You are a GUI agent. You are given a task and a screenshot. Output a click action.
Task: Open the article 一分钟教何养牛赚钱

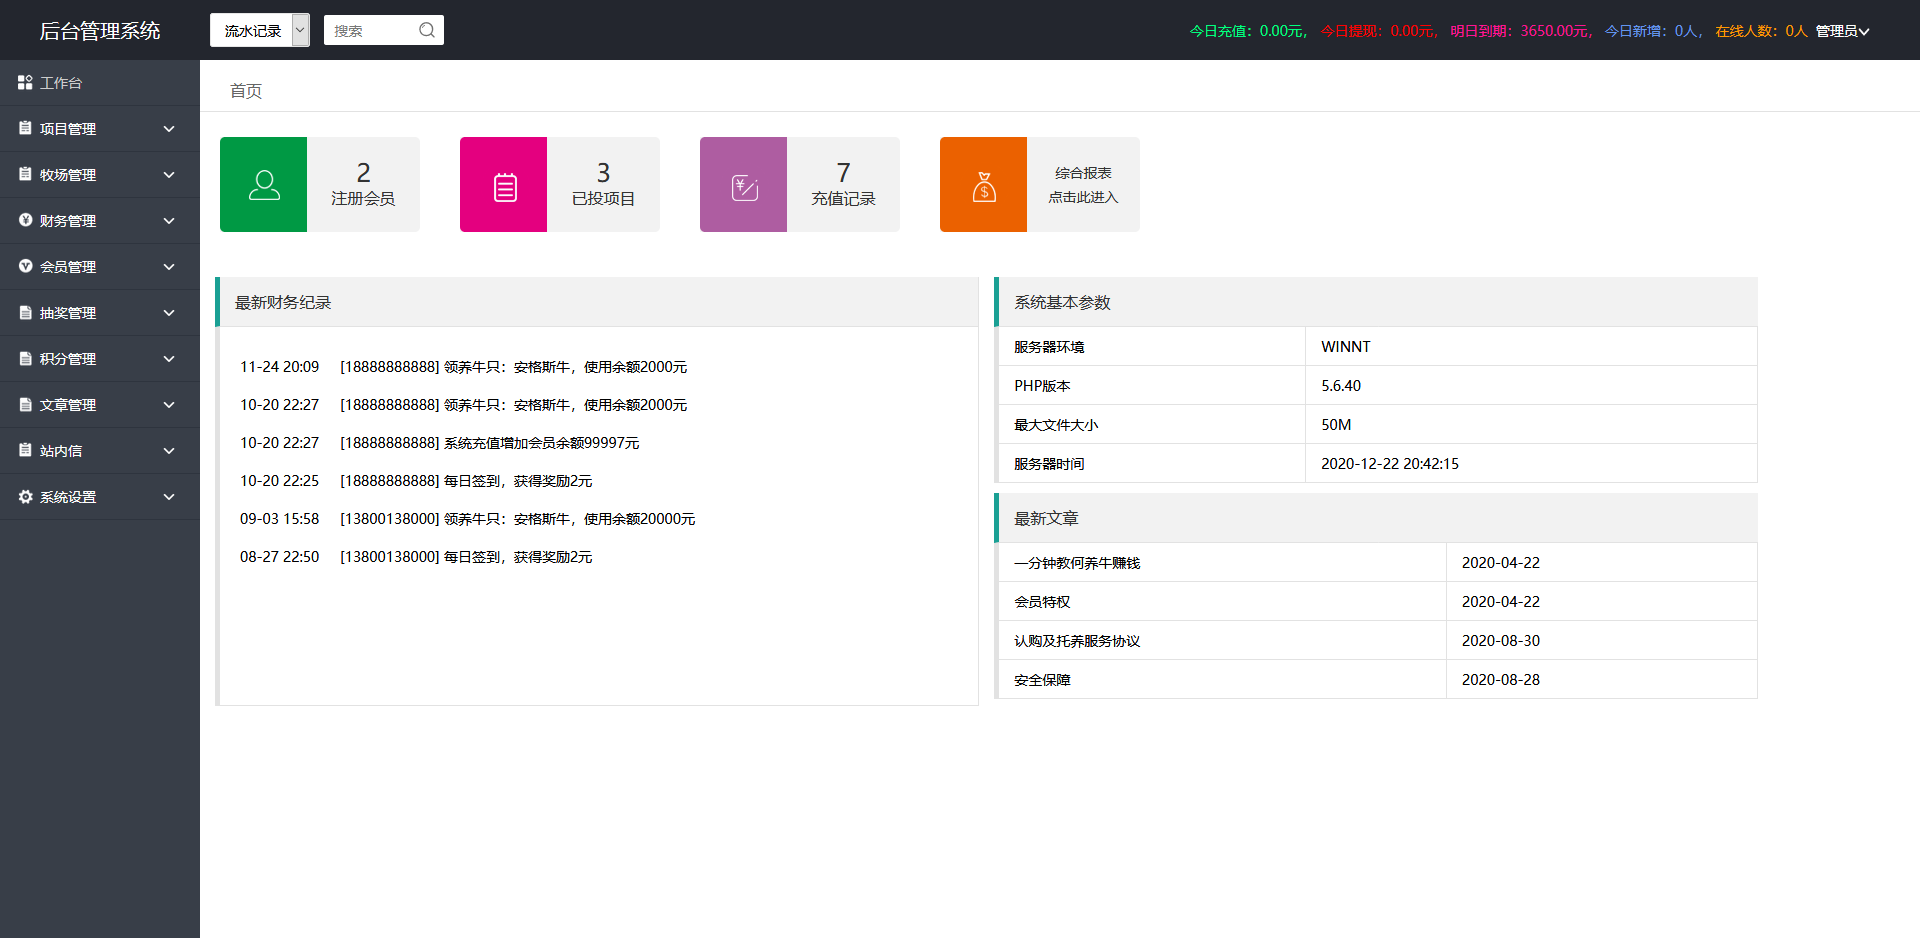[x=1074, y=562]
